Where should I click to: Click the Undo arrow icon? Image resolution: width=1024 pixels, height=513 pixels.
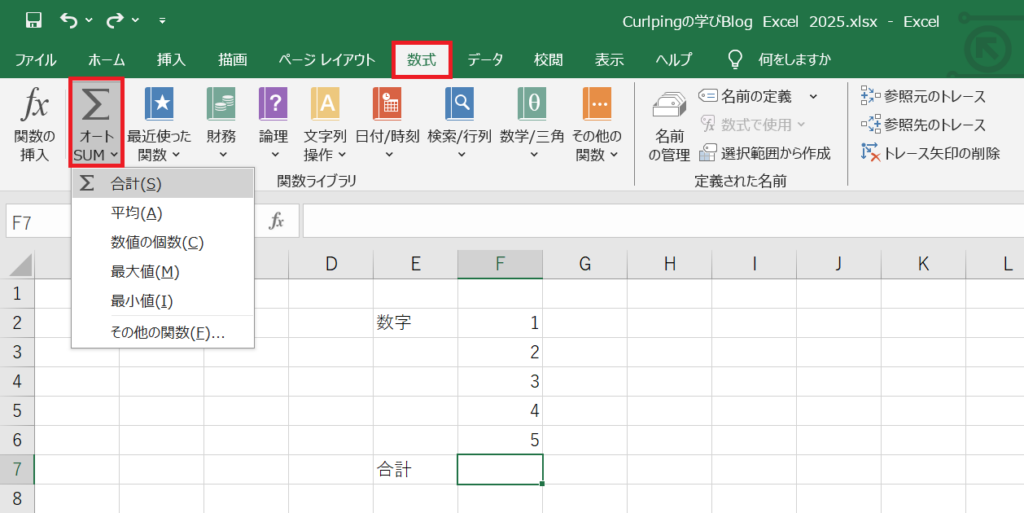(x=69, y=20)
